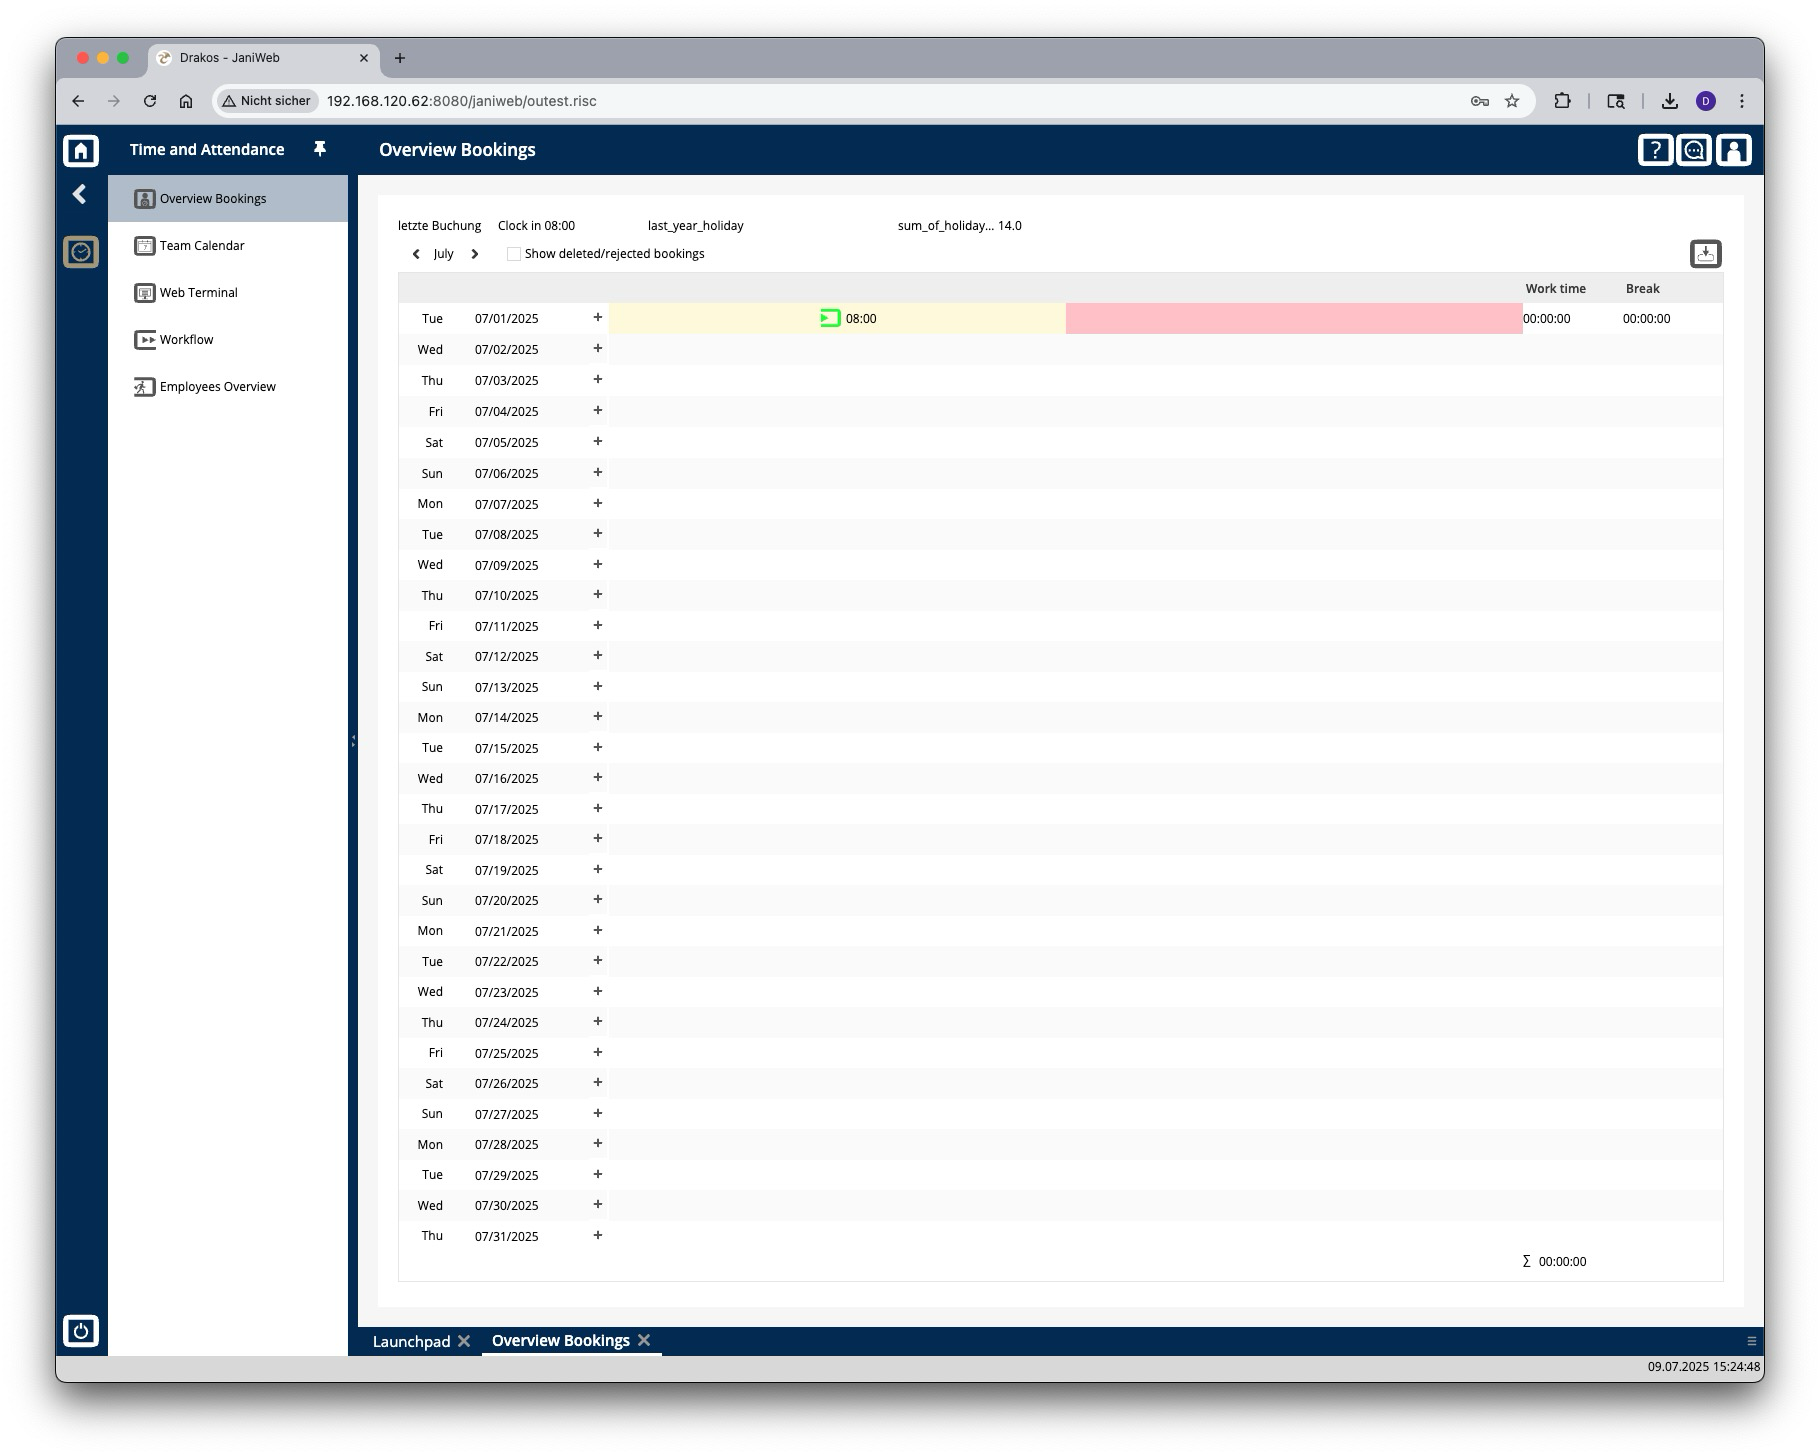Go to next month after July
The height and width of the screenshot is (1456, 1820).
[475, 254]
